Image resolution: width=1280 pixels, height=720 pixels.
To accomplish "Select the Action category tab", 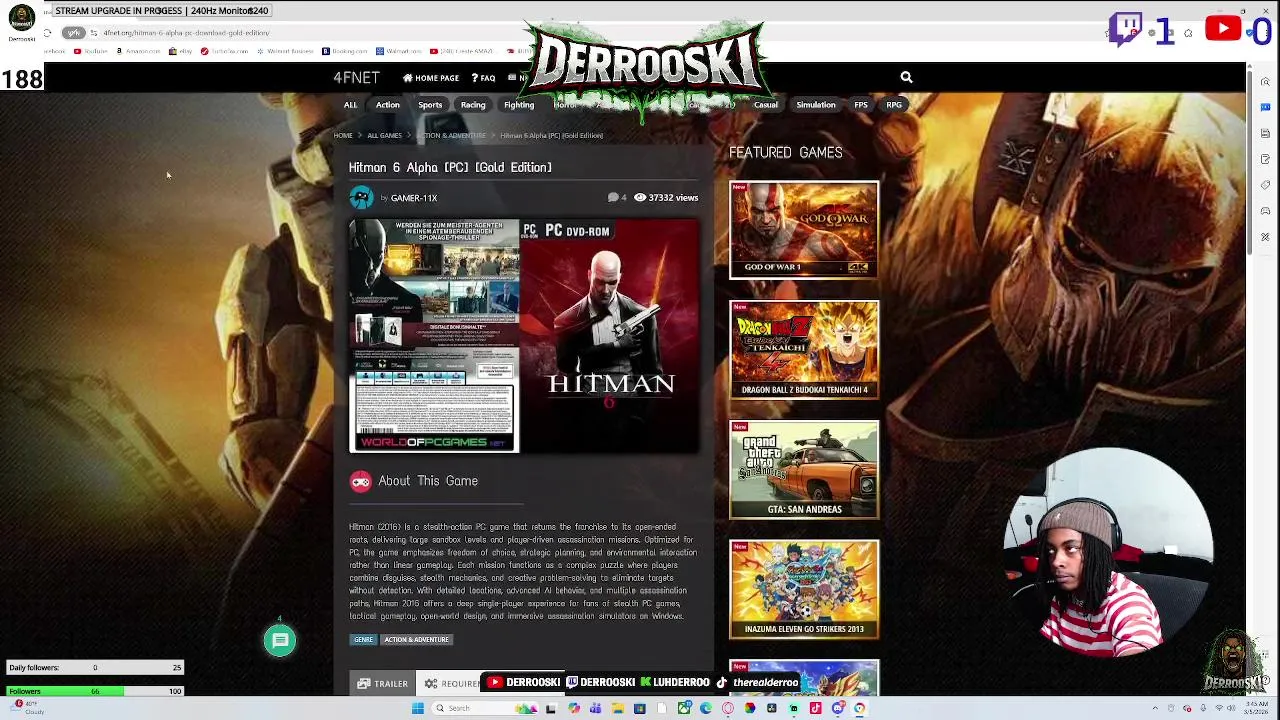I will click(x=388, y=105).
